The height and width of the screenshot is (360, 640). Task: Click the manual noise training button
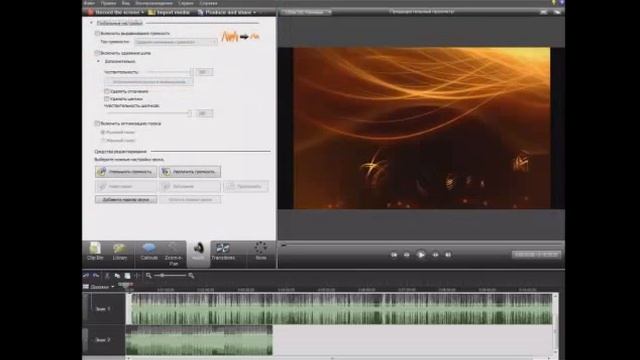pyautogui.click(x=149, y=82)
